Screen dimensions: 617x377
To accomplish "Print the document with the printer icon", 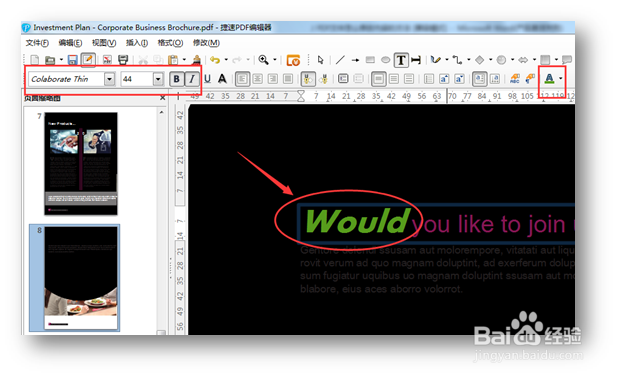I will point(123,60).
